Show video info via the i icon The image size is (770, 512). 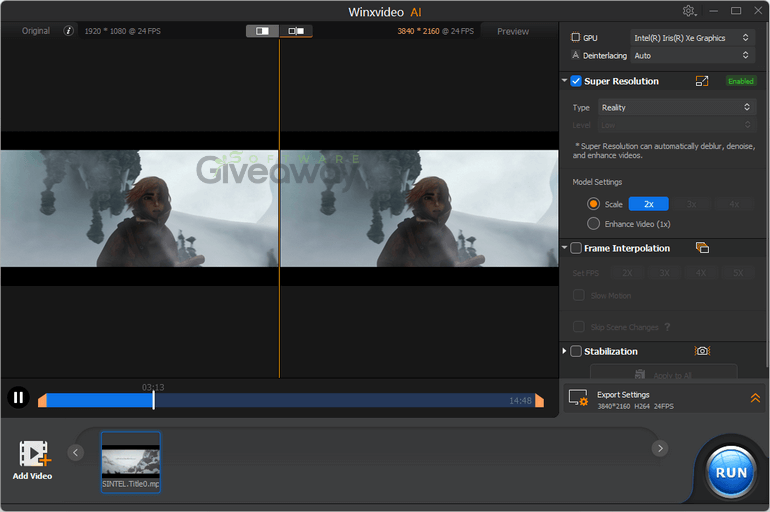pos(68,31)
